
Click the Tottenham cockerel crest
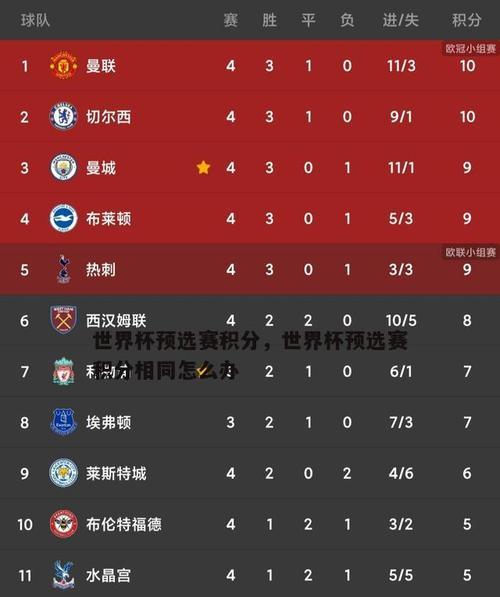coord(64,269)
